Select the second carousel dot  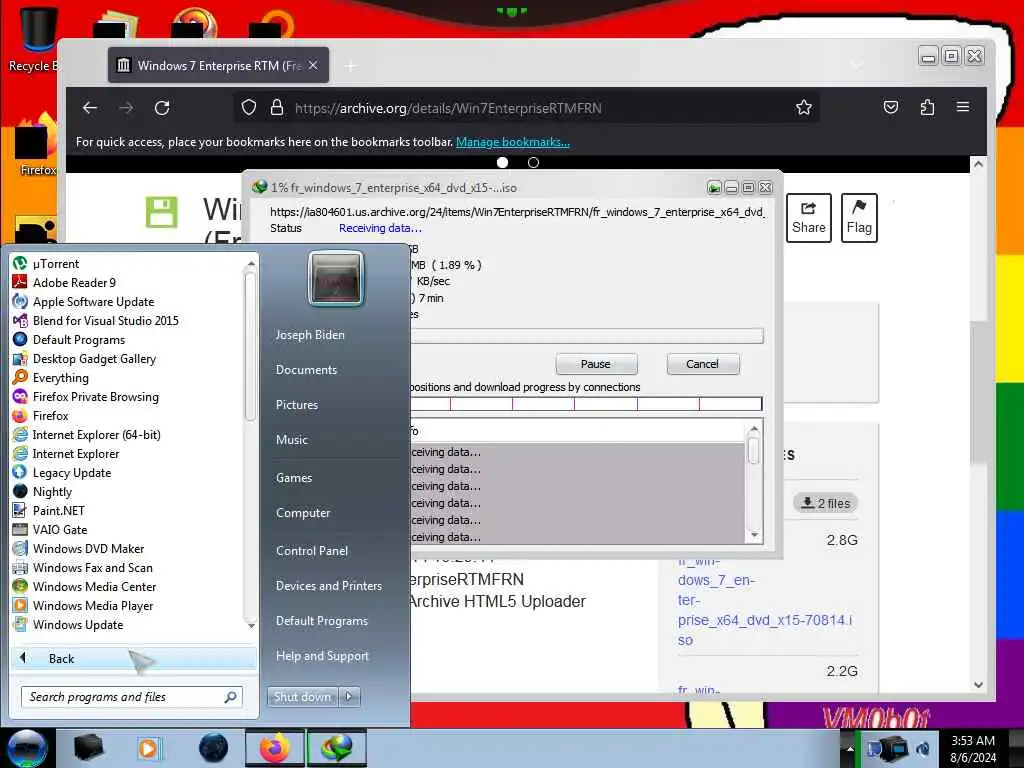point(534,163)
